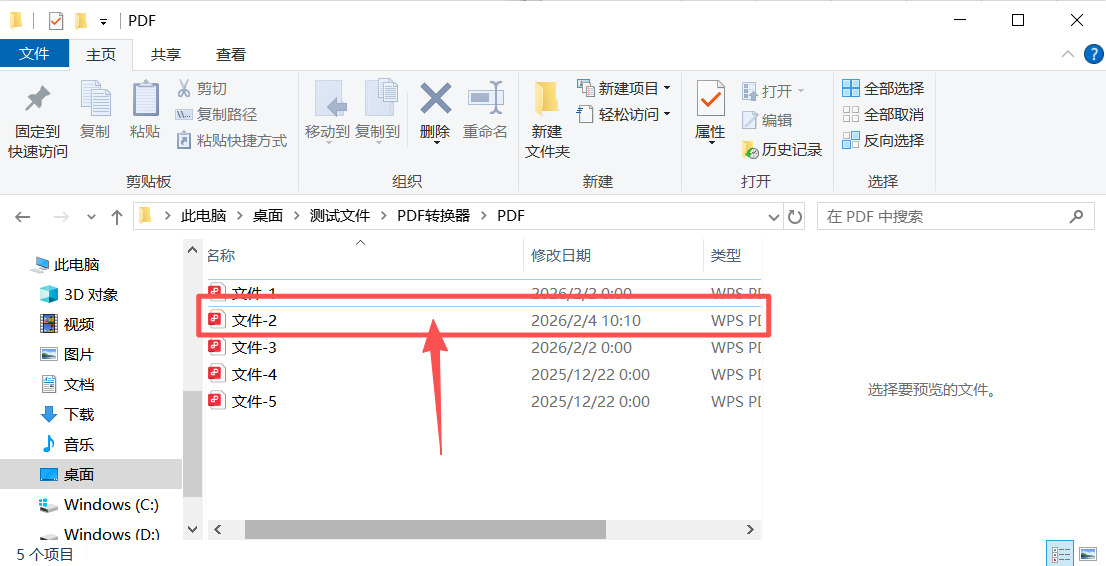Switch to the 共享 share tab
Screen dimensions: 1106x566
pyautogui.click(x=166, y=54)
